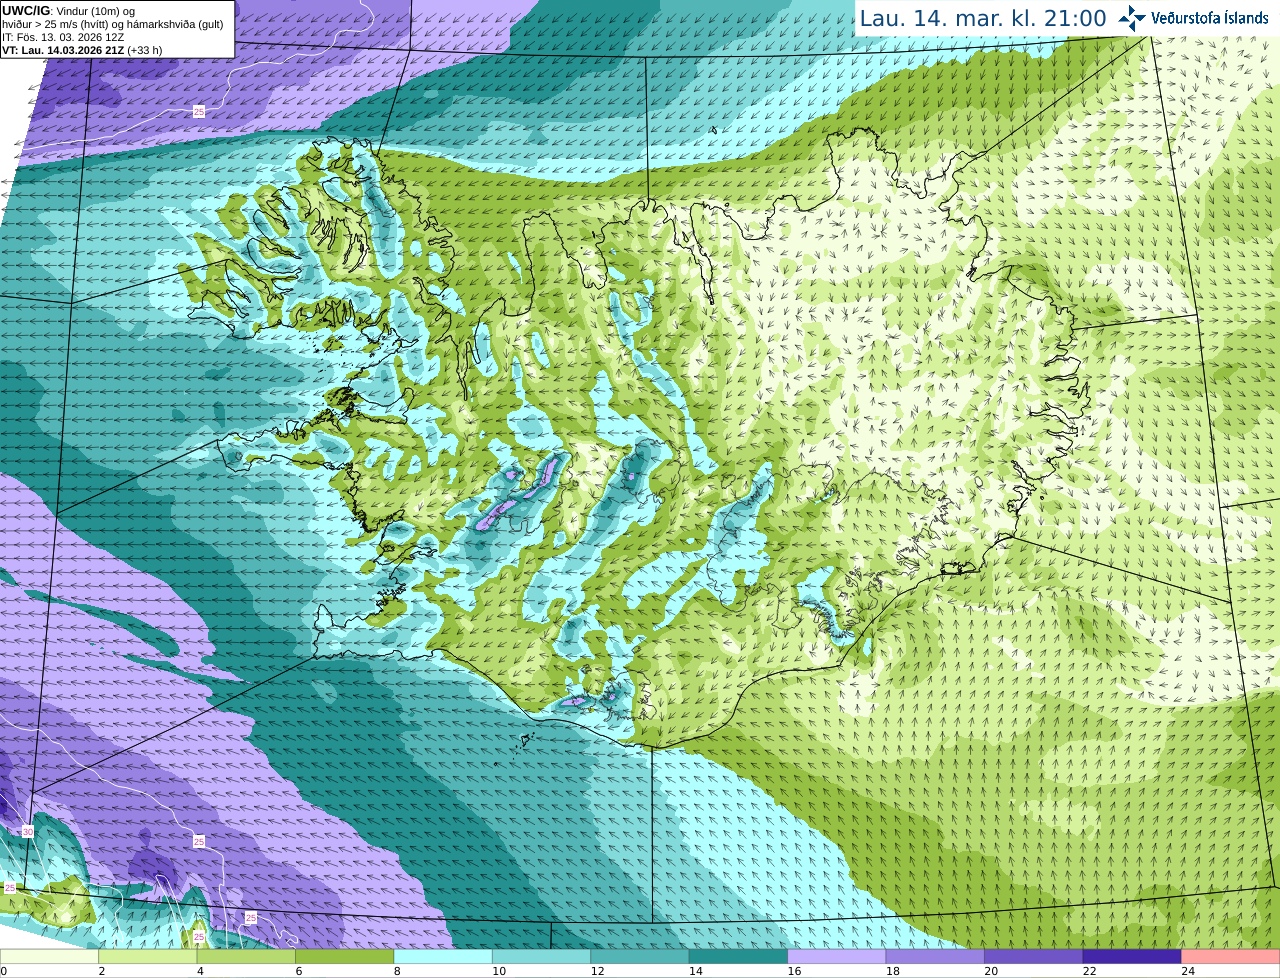Pick the 8–10 m/s pale cyan legend swatch
This screenshot has height=978, width=1280.
[x=443, y=957]
